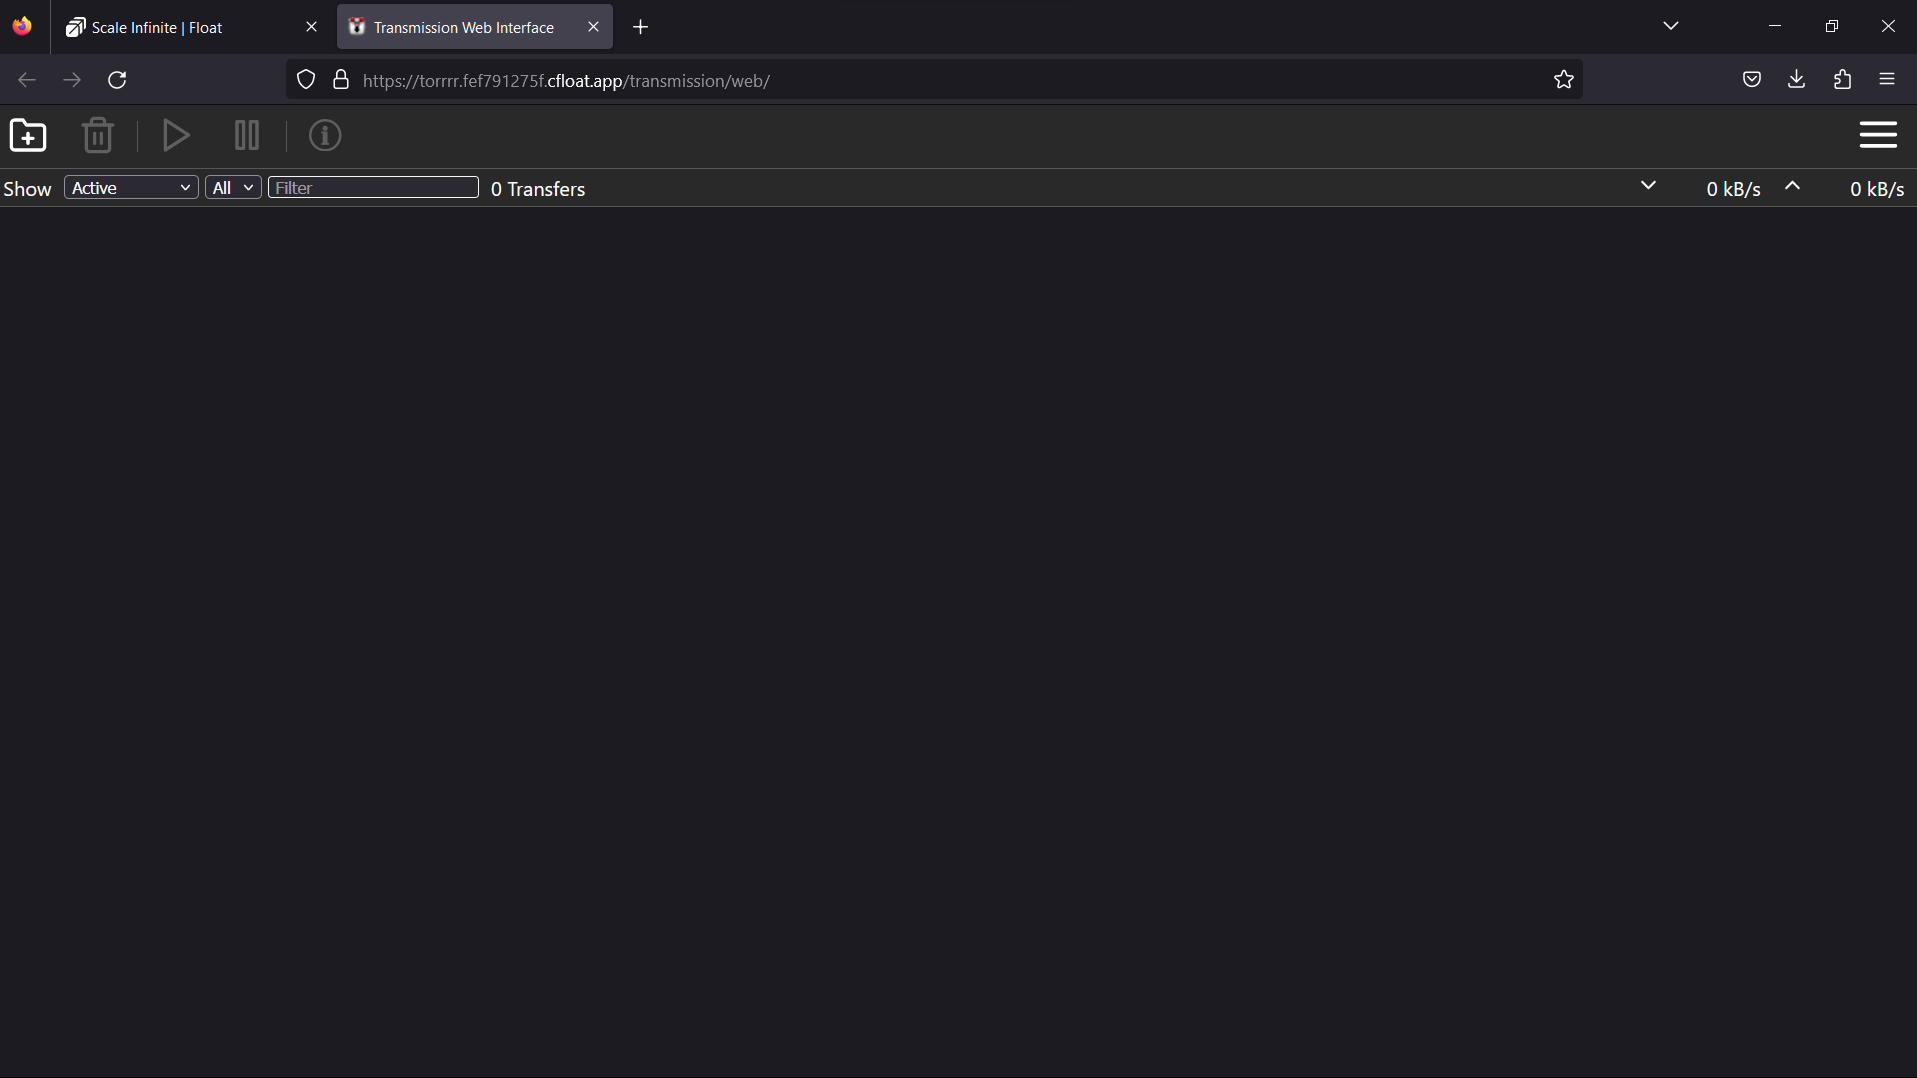The height and width of the screenshot is (1078, 1917).
Task: Click the upload rate 0 kB/s value
Action: coord(1877,189)
